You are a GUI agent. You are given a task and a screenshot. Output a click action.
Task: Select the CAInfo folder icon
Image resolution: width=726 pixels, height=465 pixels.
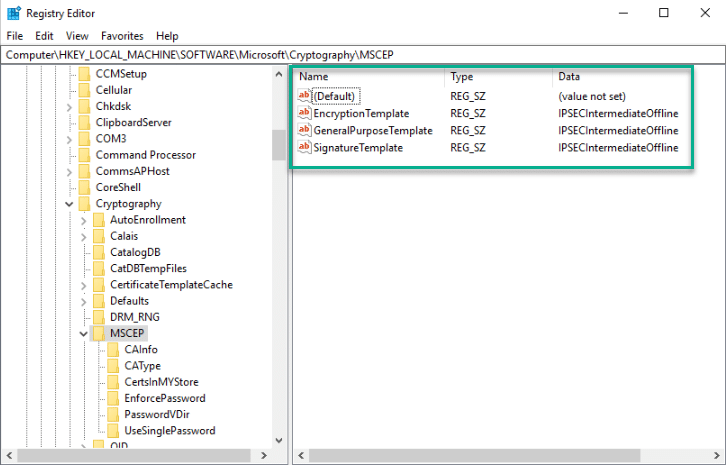click(113, 350)
